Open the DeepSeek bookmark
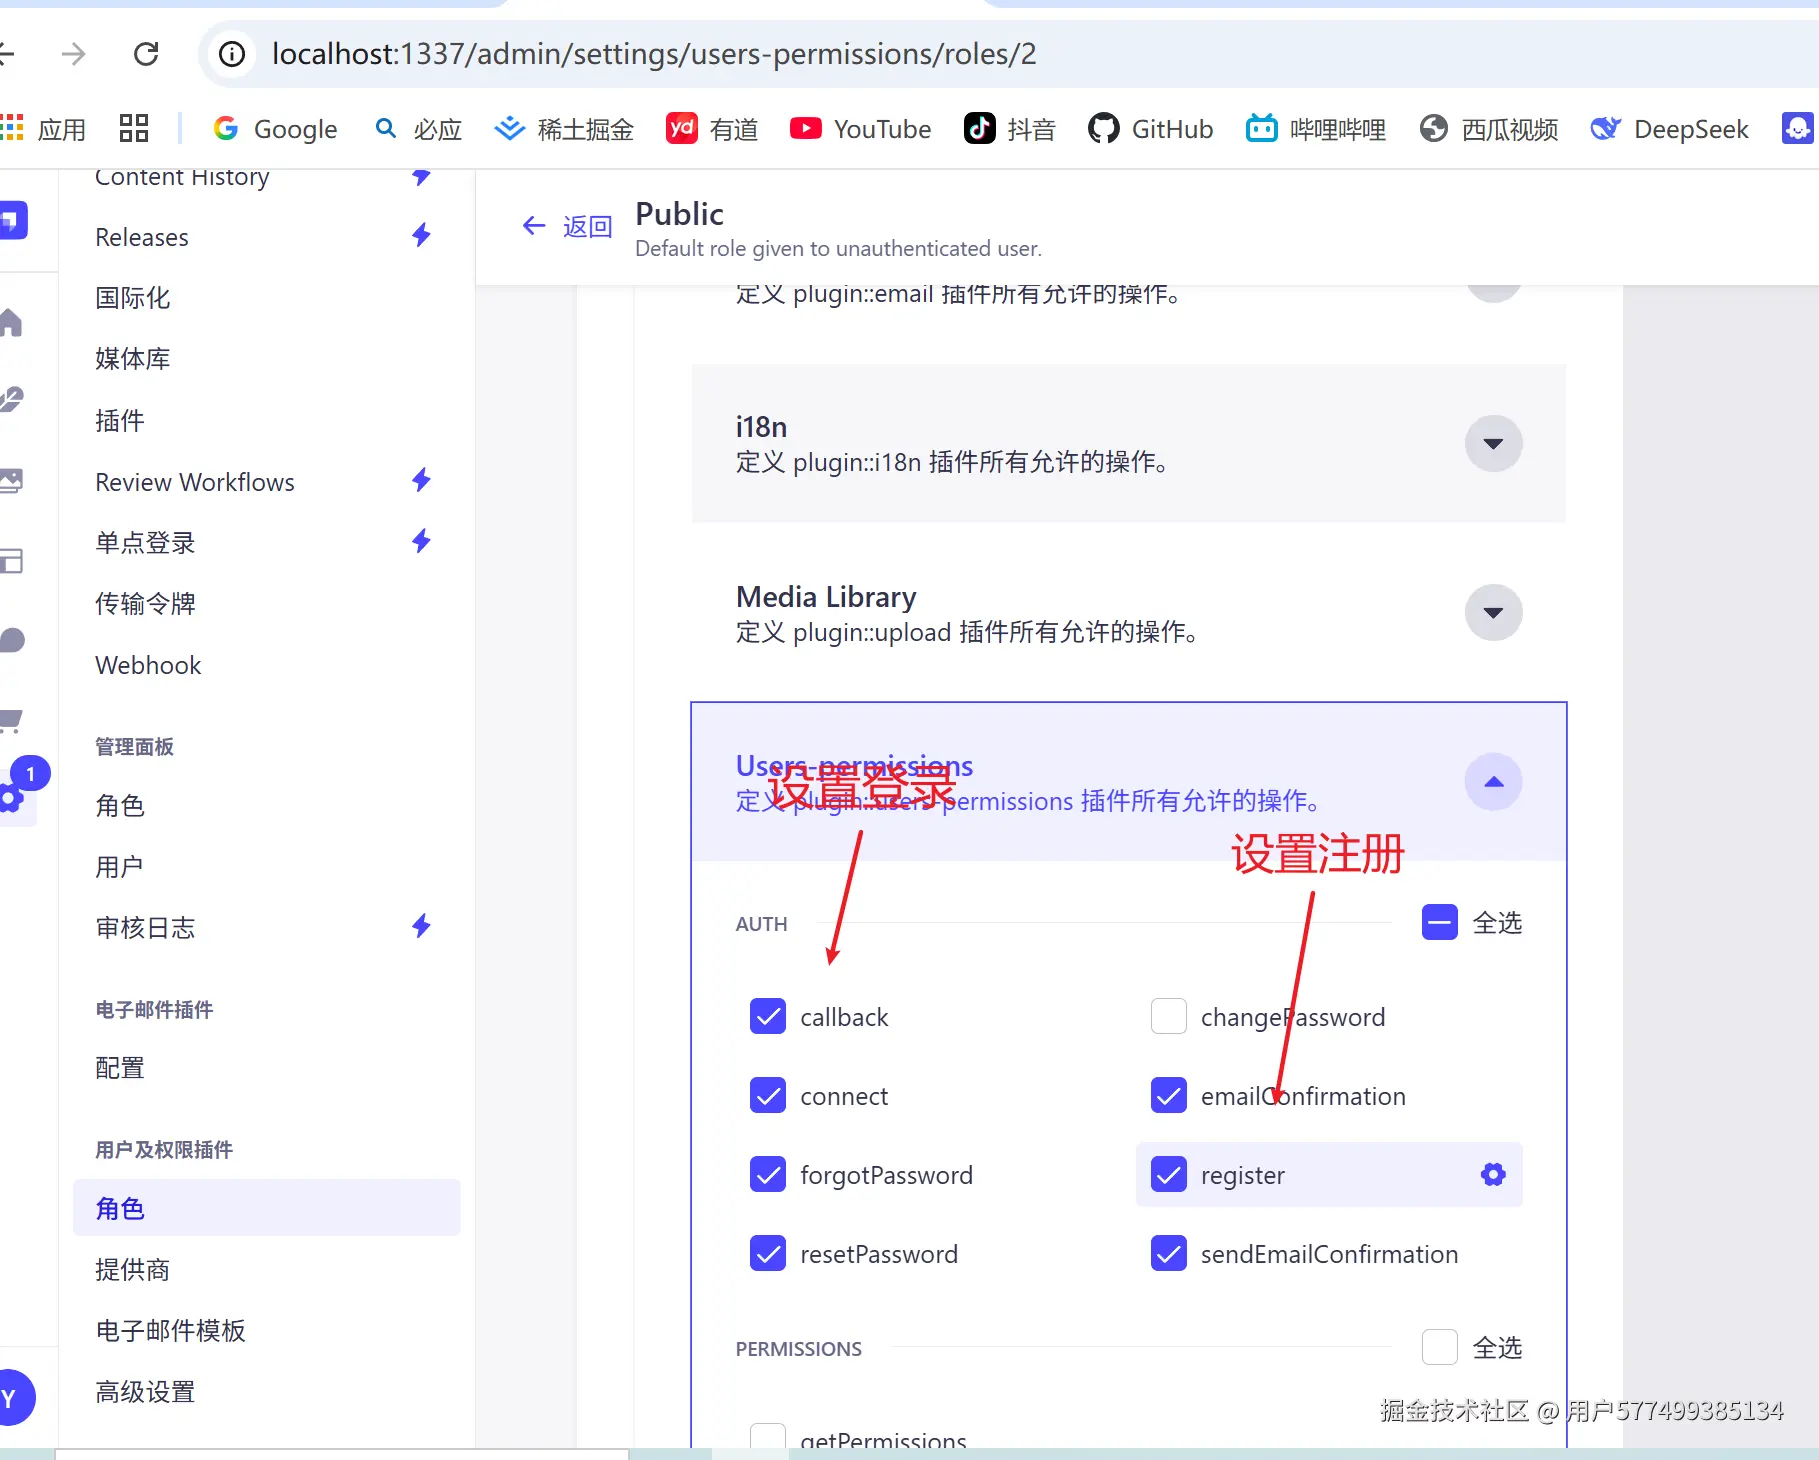The image size is (1819, 1460). (1670, 129)
